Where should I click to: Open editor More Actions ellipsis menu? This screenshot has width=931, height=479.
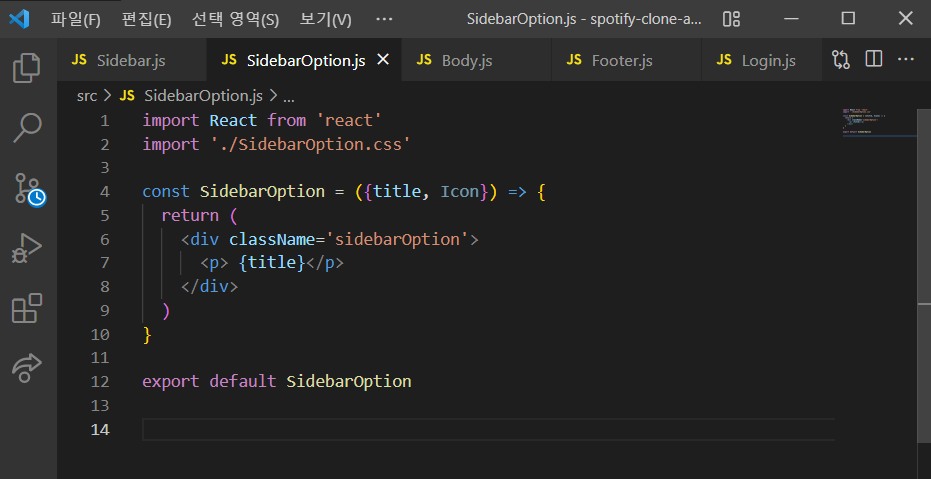pos(905,59)
